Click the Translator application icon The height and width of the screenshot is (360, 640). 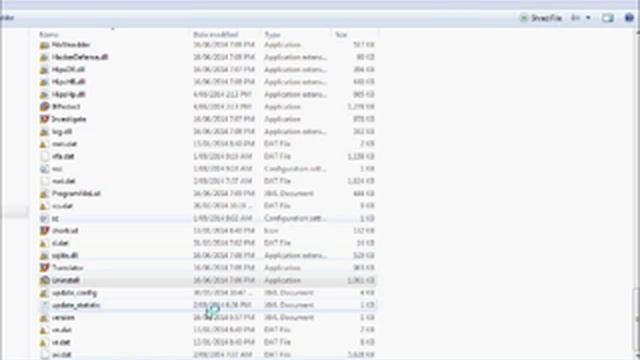[x=44, y=268]
